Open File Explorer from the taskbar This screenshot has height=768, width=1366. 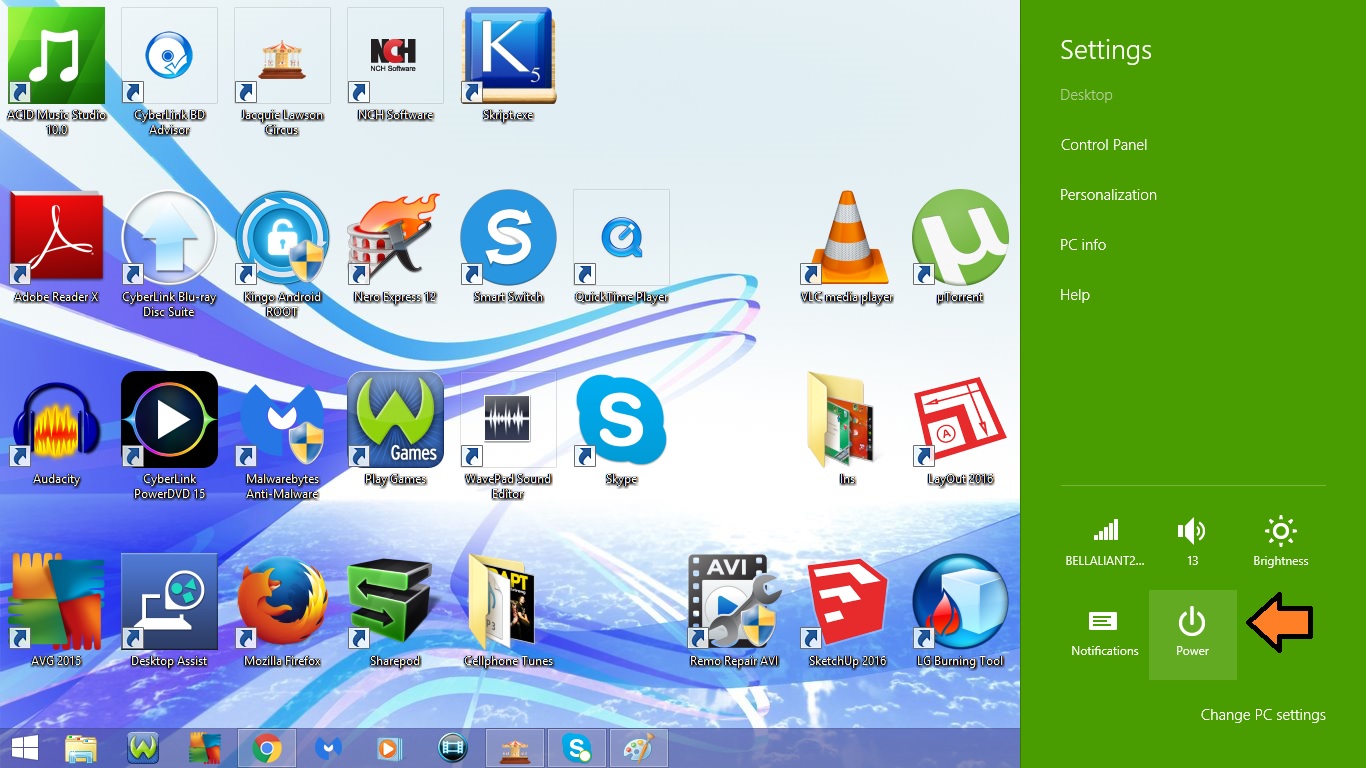[81, 748]
